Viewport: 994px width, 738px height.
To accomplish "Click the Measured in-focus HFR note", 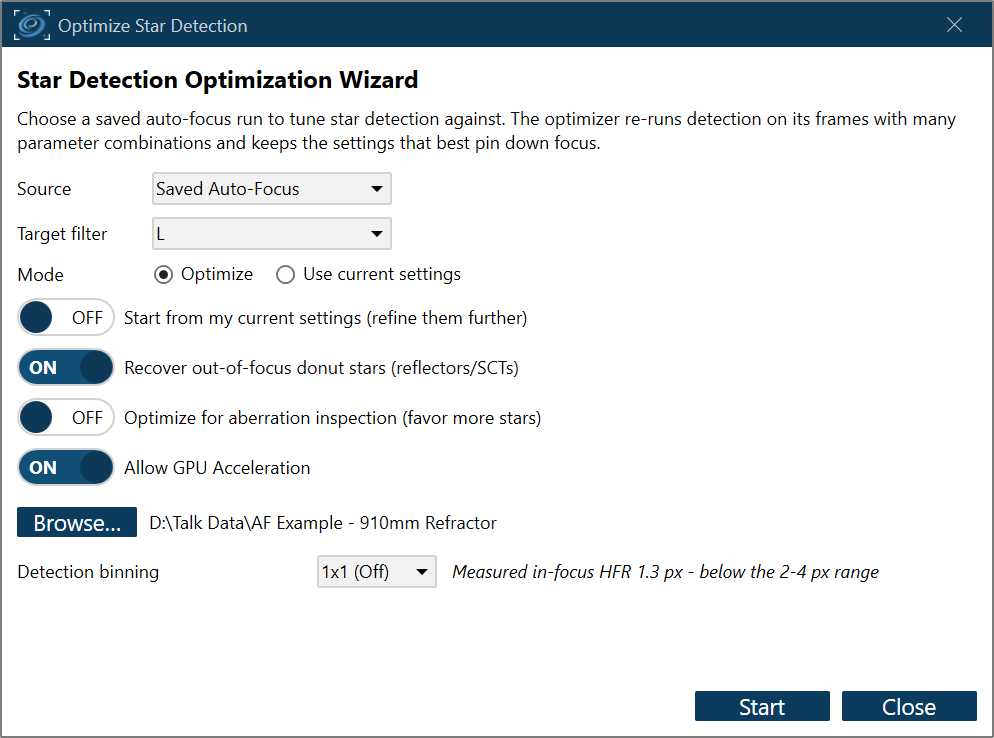I will point(665,572).
